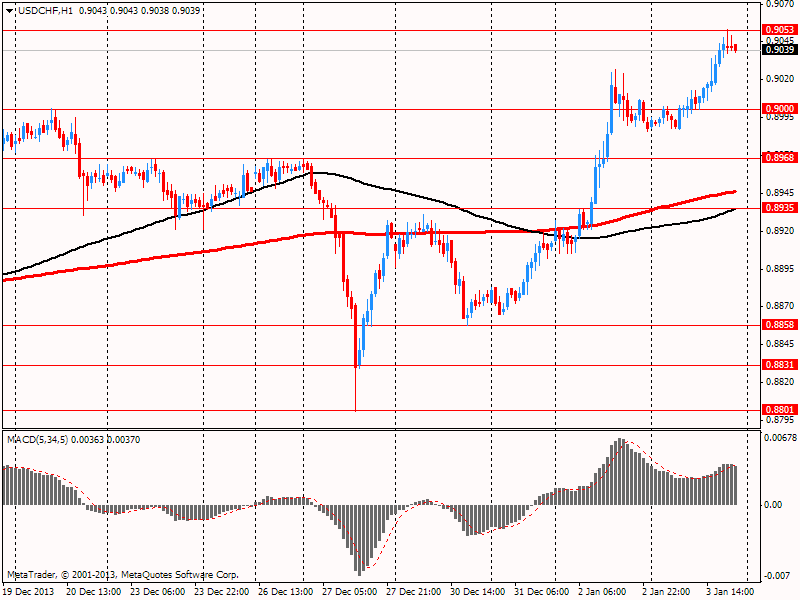Select the 0.9000 horizontal level price label

780,108
